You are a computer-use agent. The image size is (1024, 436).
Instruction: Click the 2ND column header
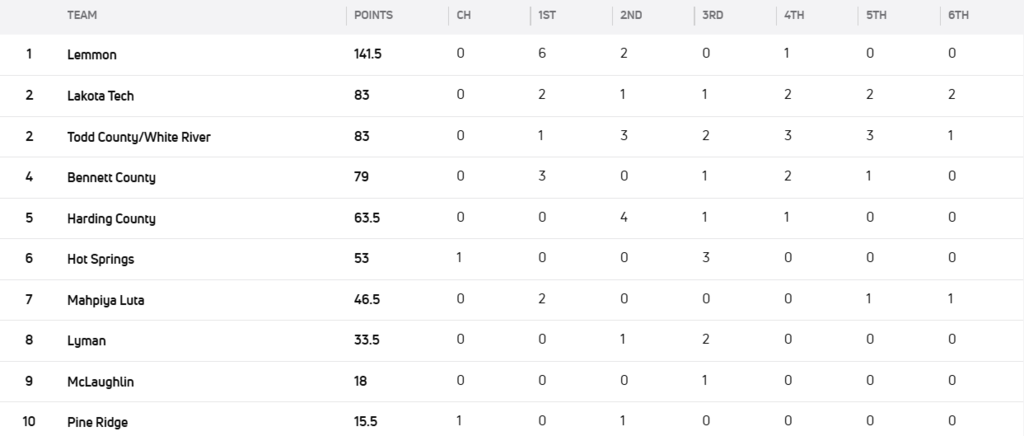631,16
